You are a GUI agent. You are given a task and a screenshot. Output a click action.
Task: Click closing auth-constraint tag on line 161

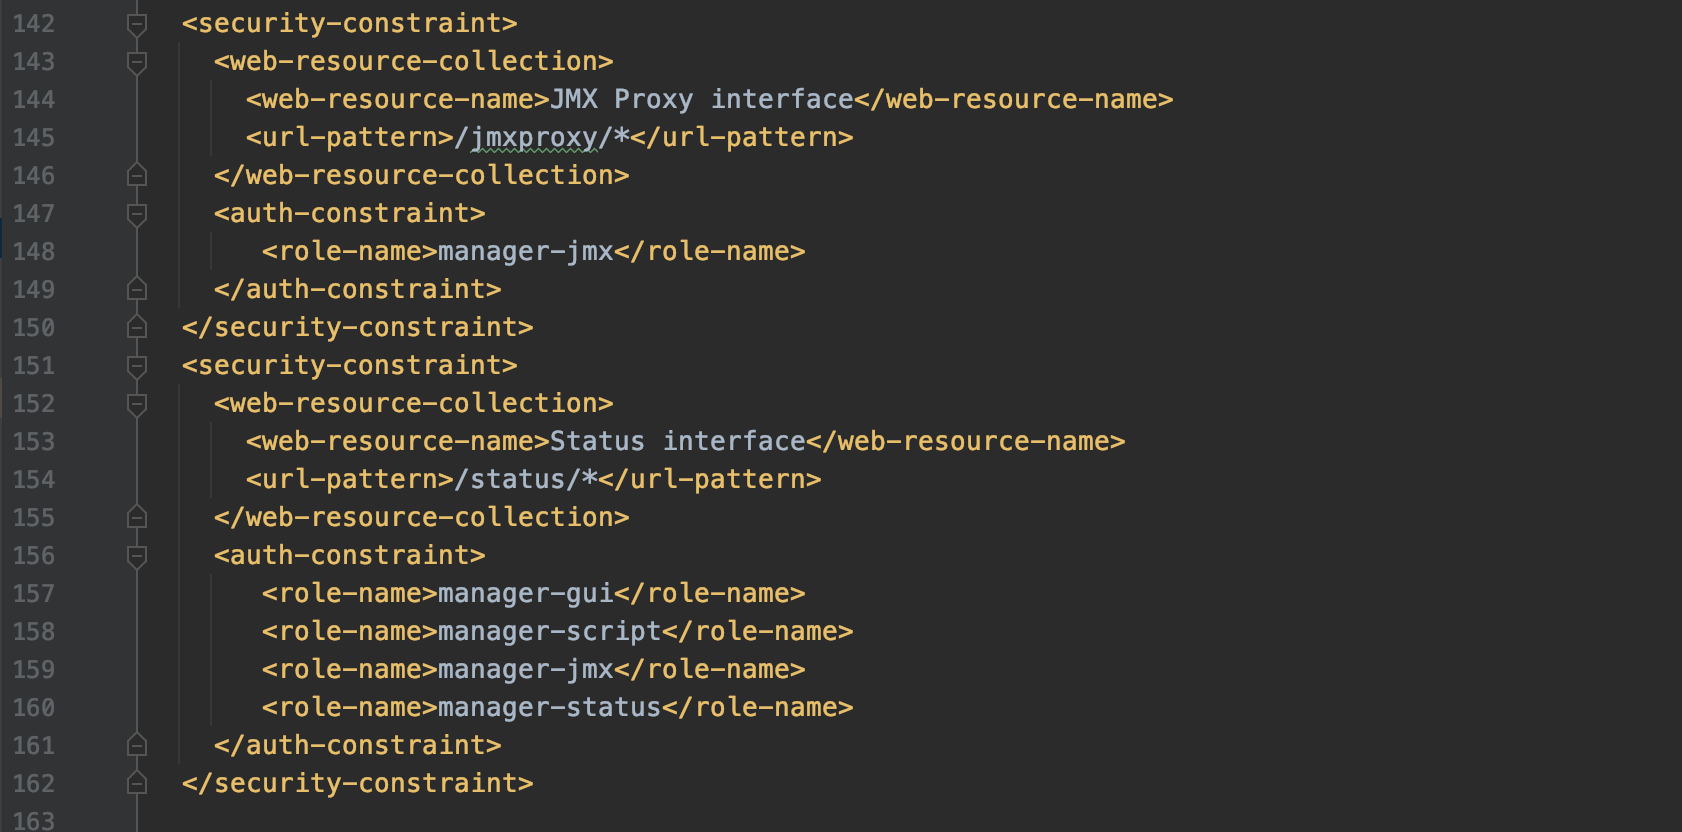[358, 745]
